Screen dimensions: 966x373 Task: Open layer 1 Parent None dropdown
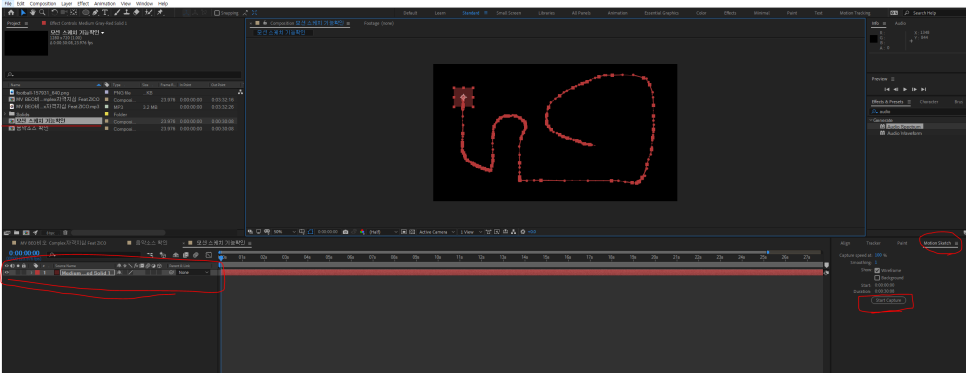point(193,272)
